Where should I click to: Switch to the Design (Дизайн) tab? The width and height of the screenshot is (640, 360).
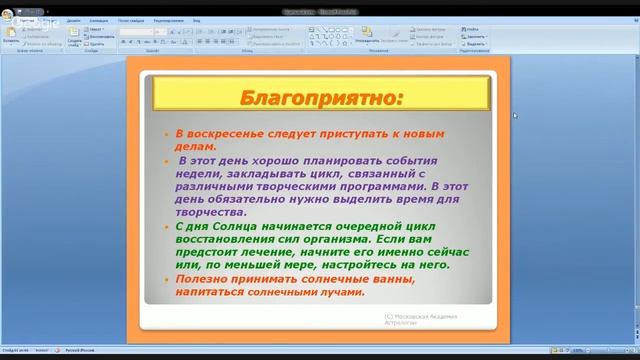[73, 20]
